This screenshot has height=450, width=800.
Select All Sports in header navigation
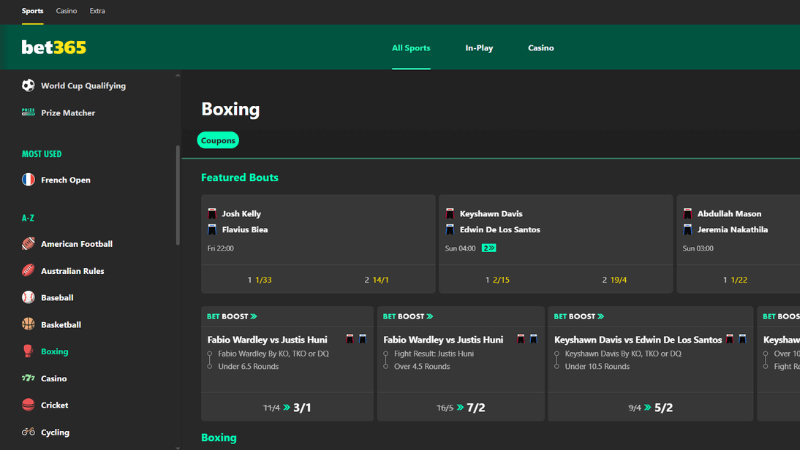pos(411,48)
